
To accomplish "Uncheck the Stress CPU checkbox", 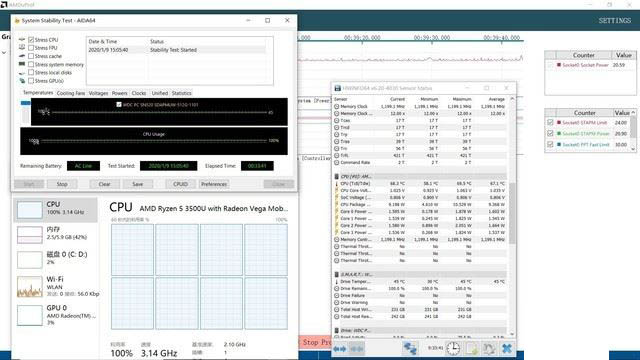I will (31, 40).
